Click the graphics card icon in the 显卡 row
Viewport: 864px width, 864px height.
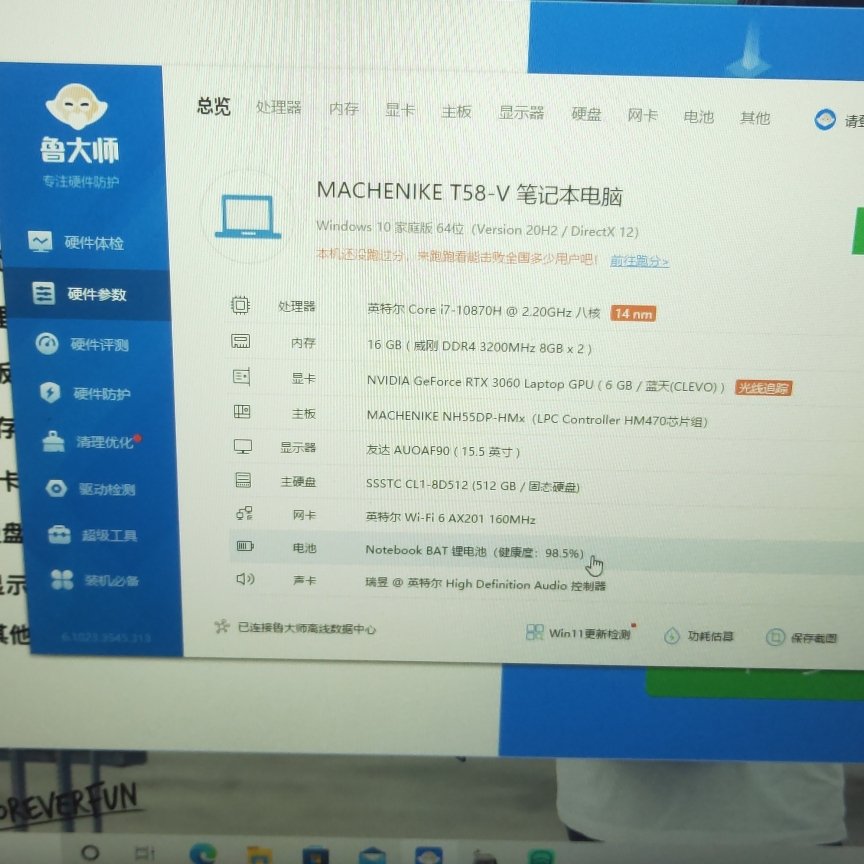coord(241,376)
